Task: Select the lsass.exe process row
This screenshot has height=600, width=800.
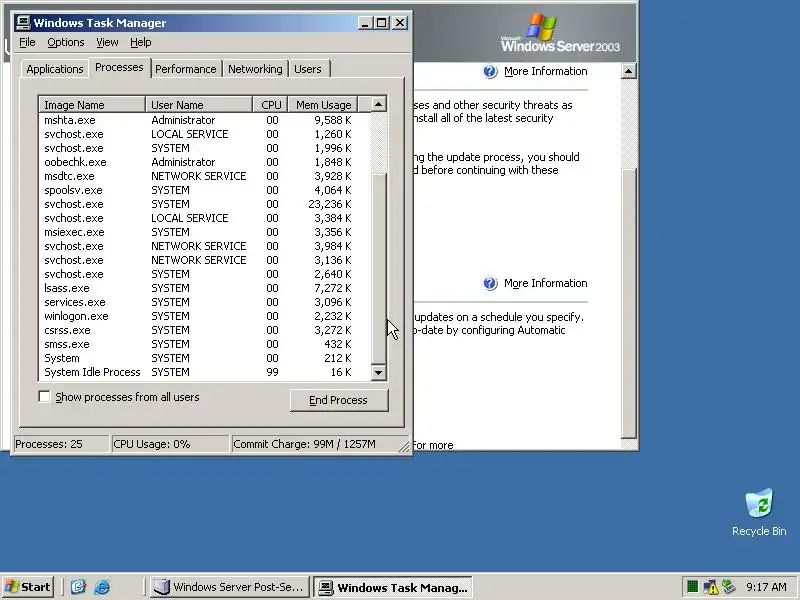Action: coord(205,288)
